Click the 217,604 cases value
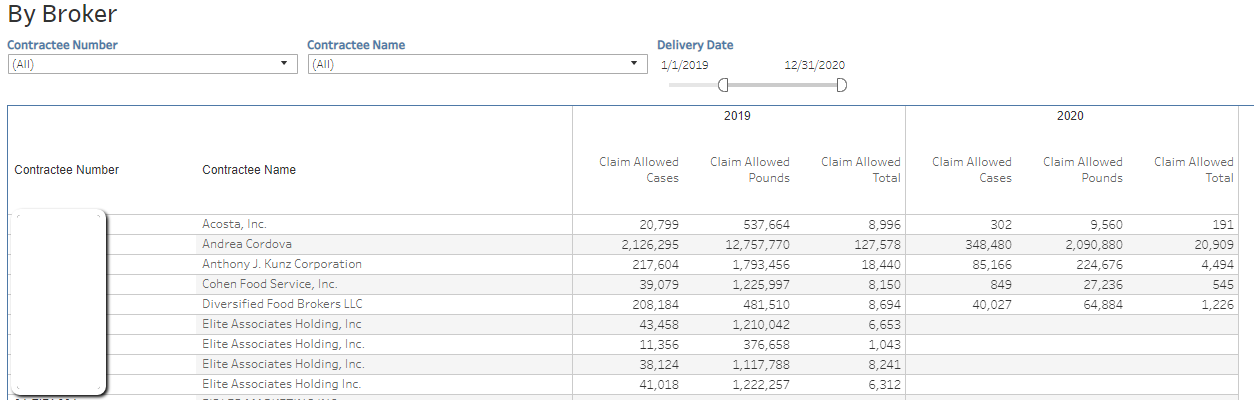 coord(656,265)
